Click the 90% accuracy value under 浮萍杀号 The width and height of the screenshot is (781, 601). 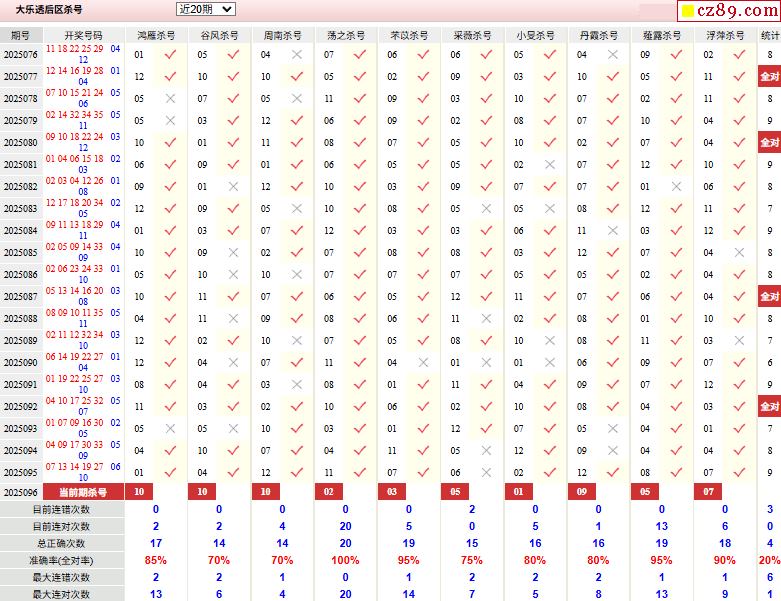(x=725, y=560)
